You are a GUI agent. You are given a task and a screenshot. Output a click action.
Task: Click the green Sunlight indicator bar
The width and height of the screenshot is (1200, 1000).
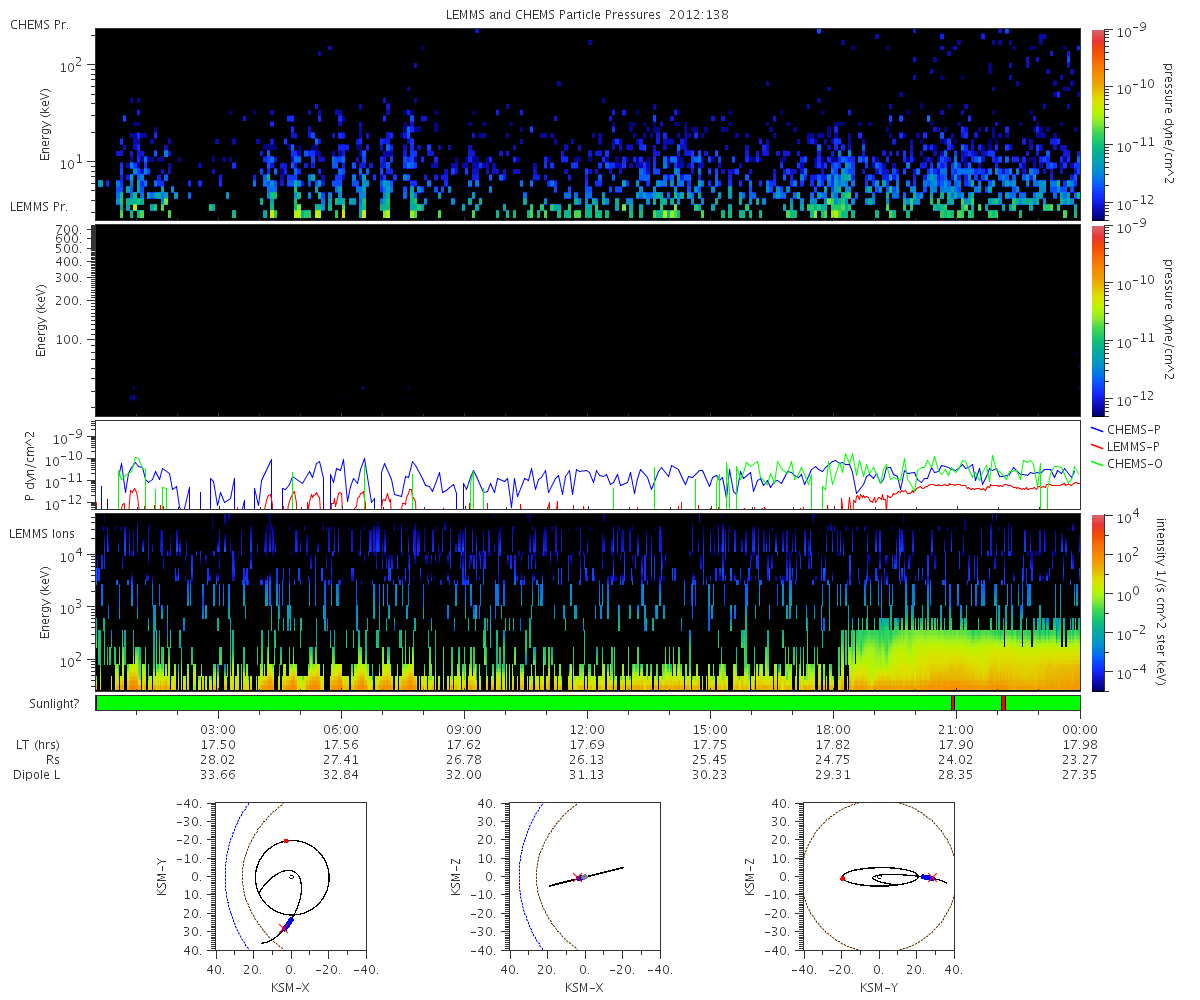click(588, 703)
